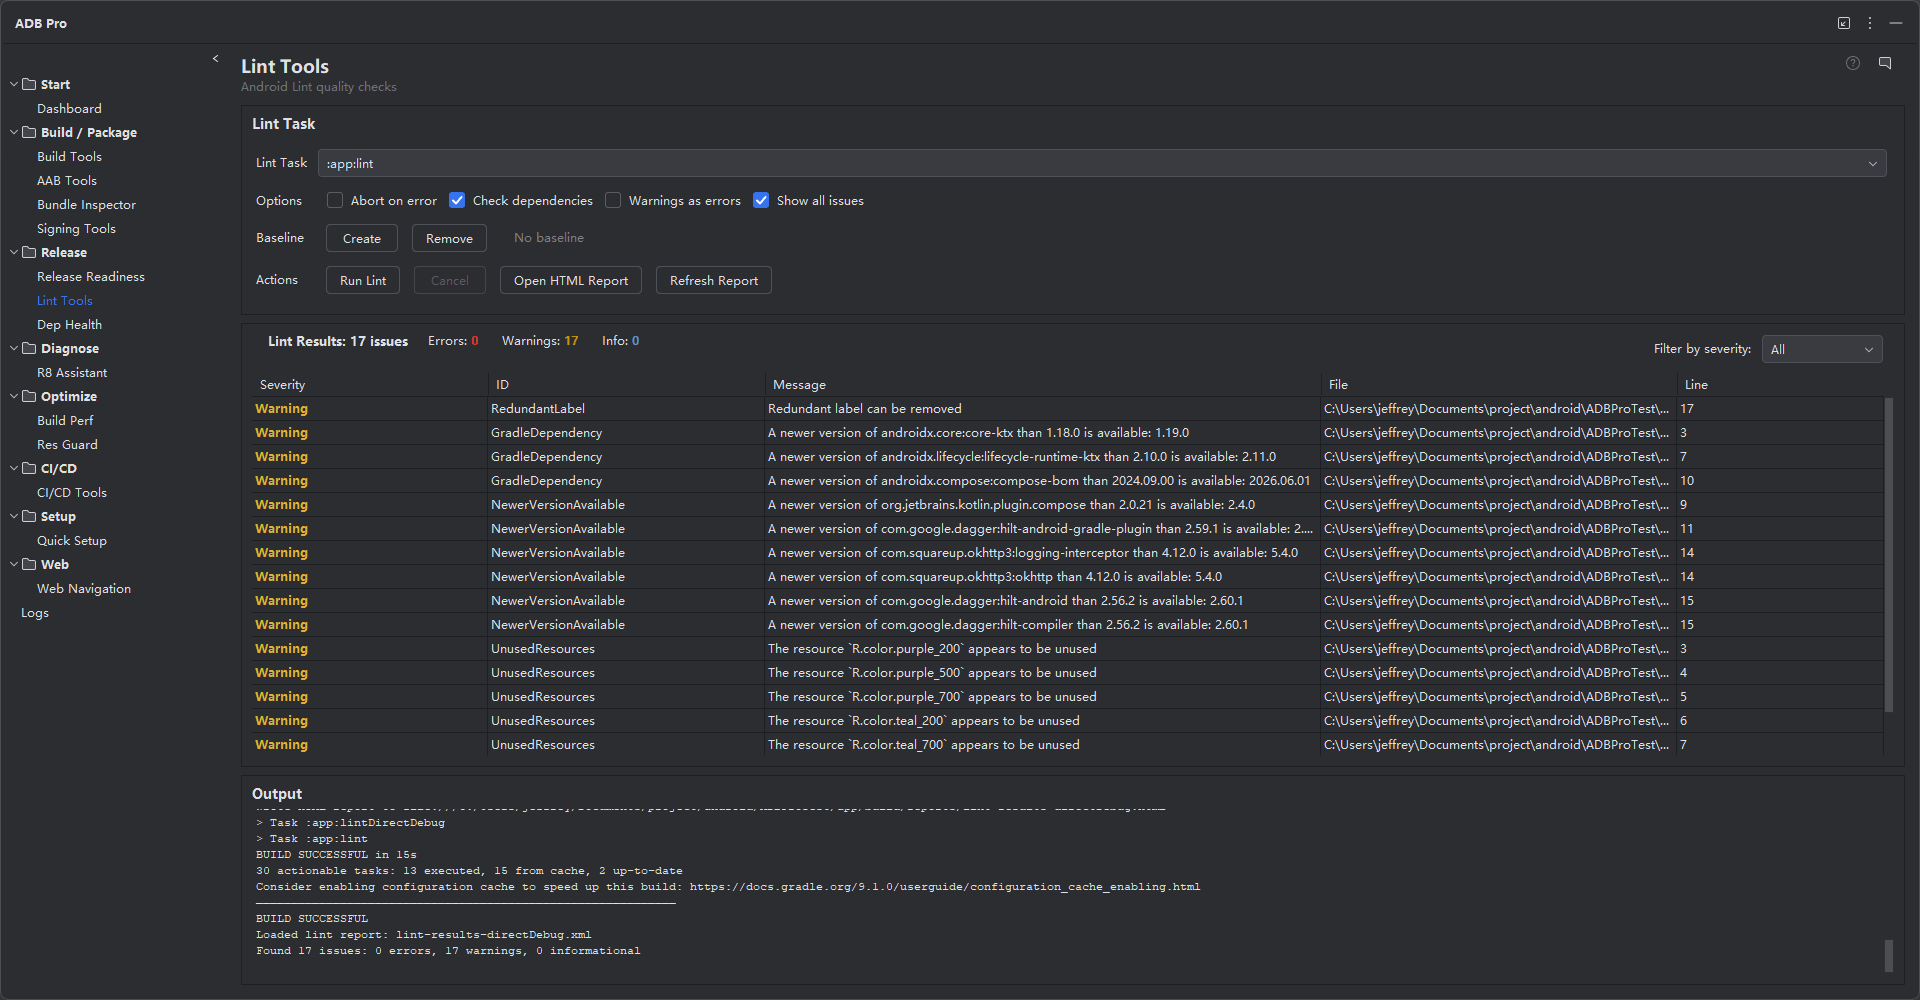
Task: Click the dock window icon in title bar
Action: click(1844, 23)
